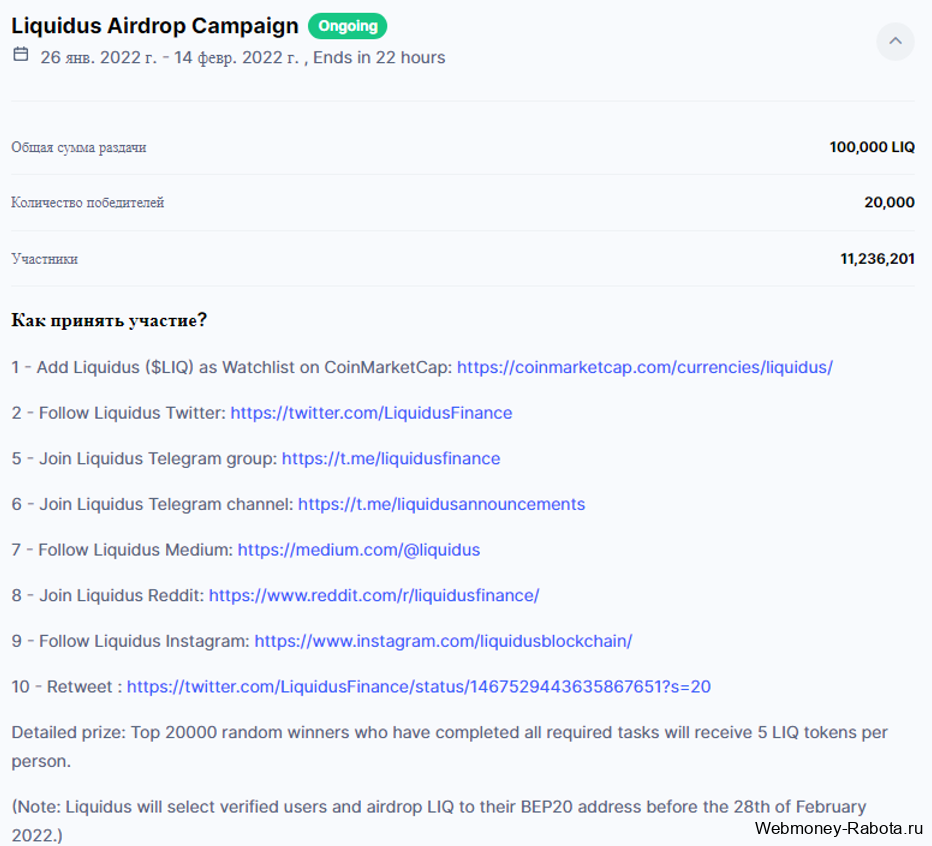Click the calendar icon beside campaign dates
The height and width of the screenshot is (846, 932).
[21, 54]
